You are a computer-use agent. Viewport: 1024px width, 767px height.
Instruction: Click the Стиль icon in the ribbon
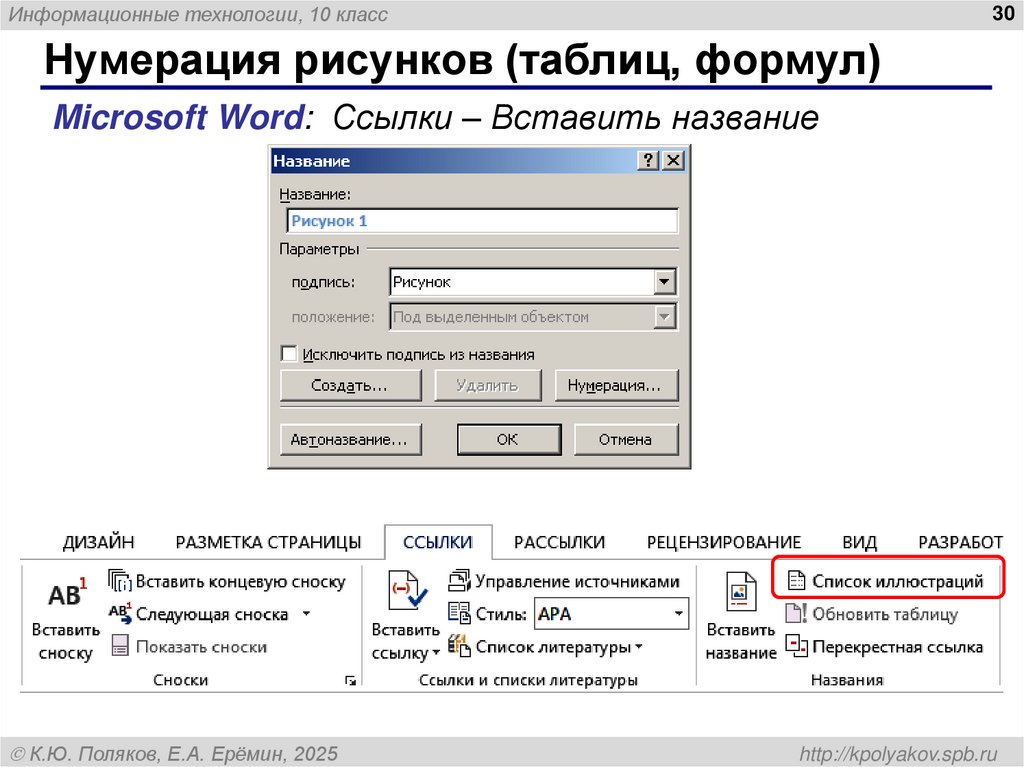[x=458, y=613]
